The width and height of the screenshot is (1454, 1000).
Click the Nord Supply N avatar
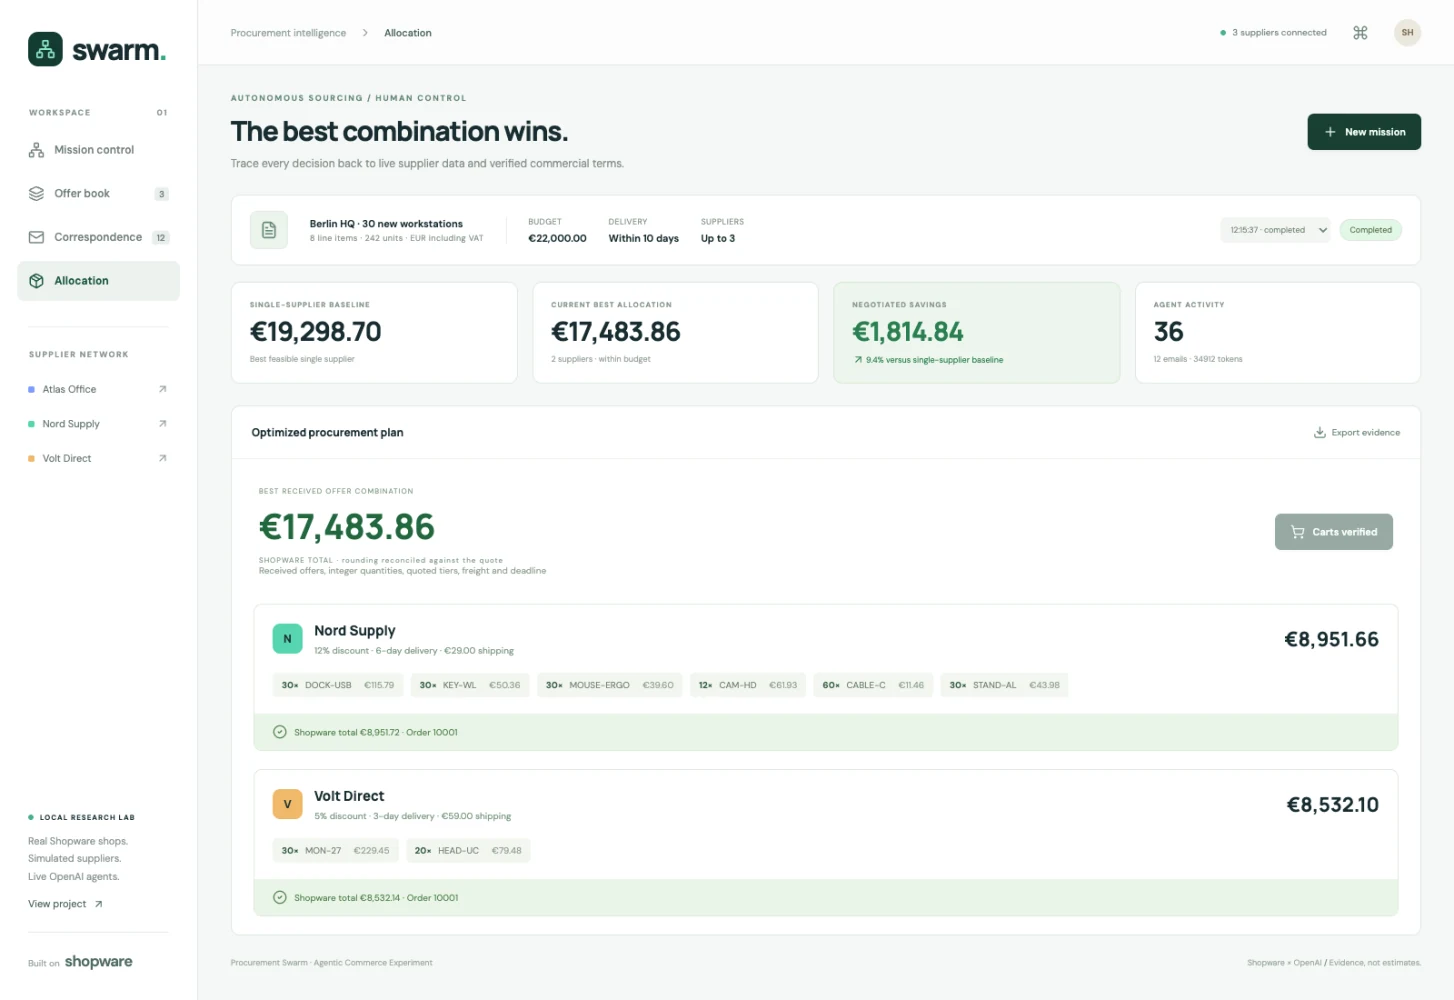[x=287, y=639]
